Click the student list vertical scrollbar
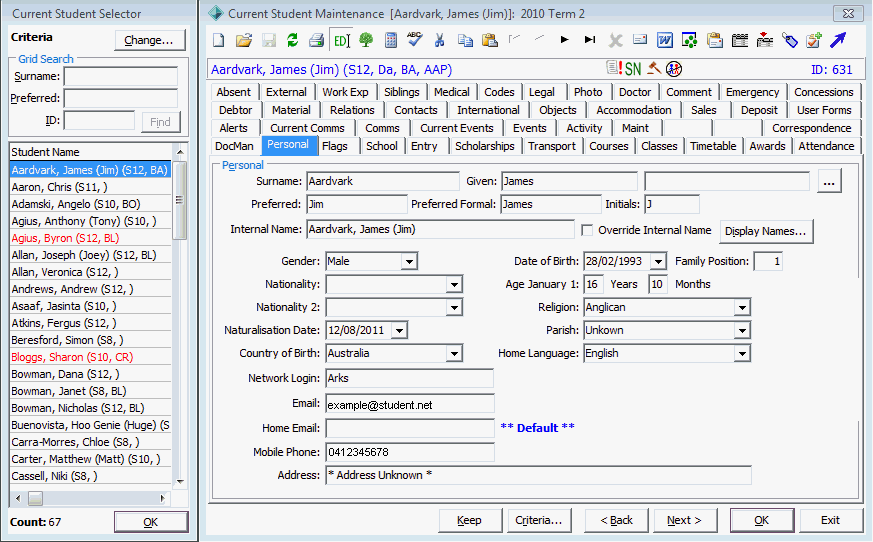Screen dimensions: 873x542 (x=179, y=317)
